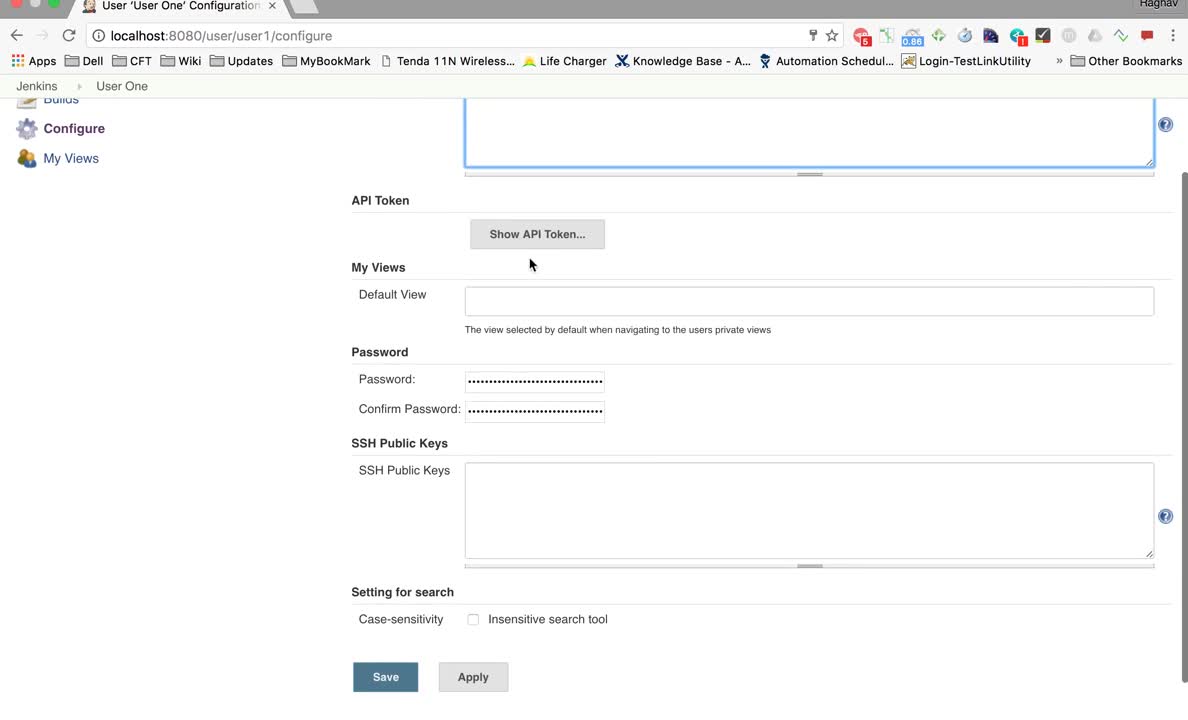Save the user configuration
Screen dimensions: 1188x720
click(385, 677)
